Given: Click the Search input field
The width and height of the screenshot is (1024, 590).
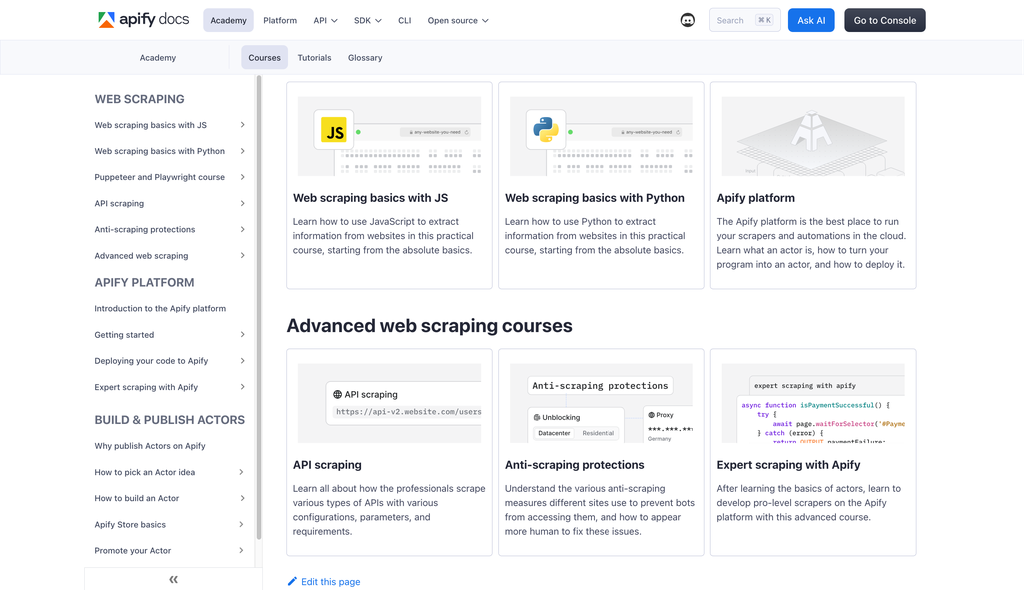Looking at the screenshot, I should (x=744, y=20).
